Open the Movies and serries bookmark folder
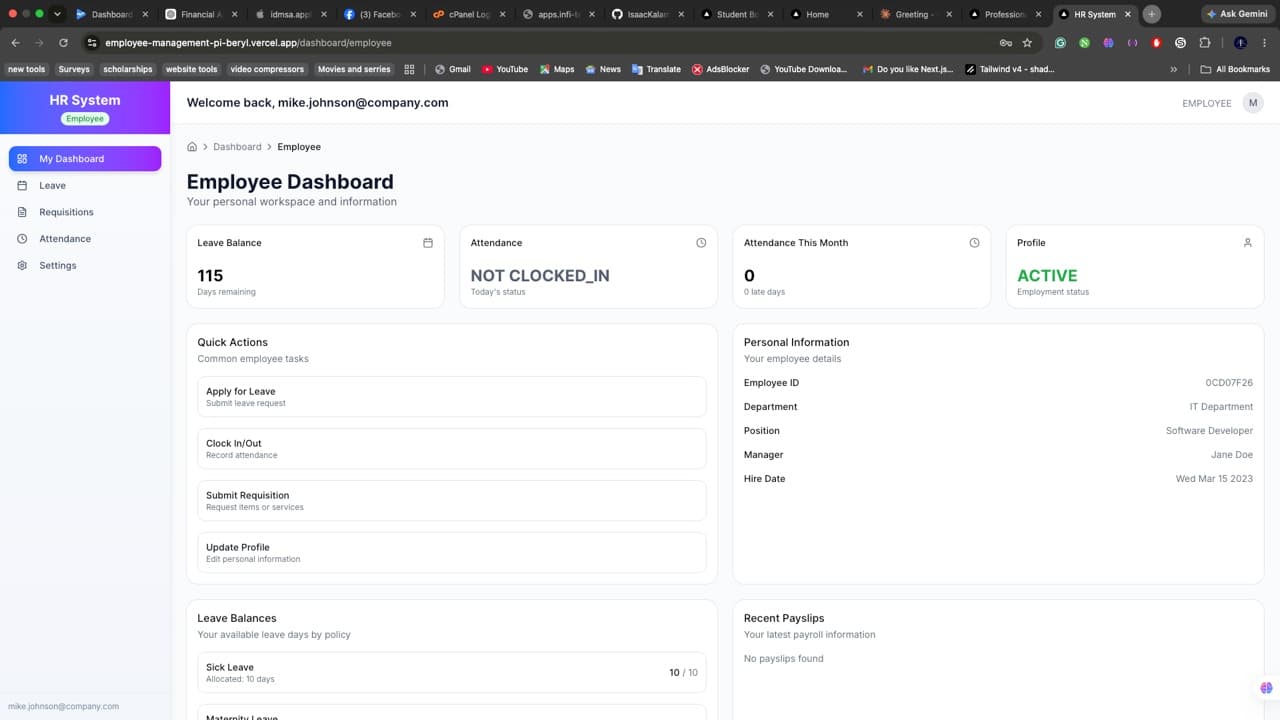This screenshot has height=720, width=1280. tap(354, 69)
